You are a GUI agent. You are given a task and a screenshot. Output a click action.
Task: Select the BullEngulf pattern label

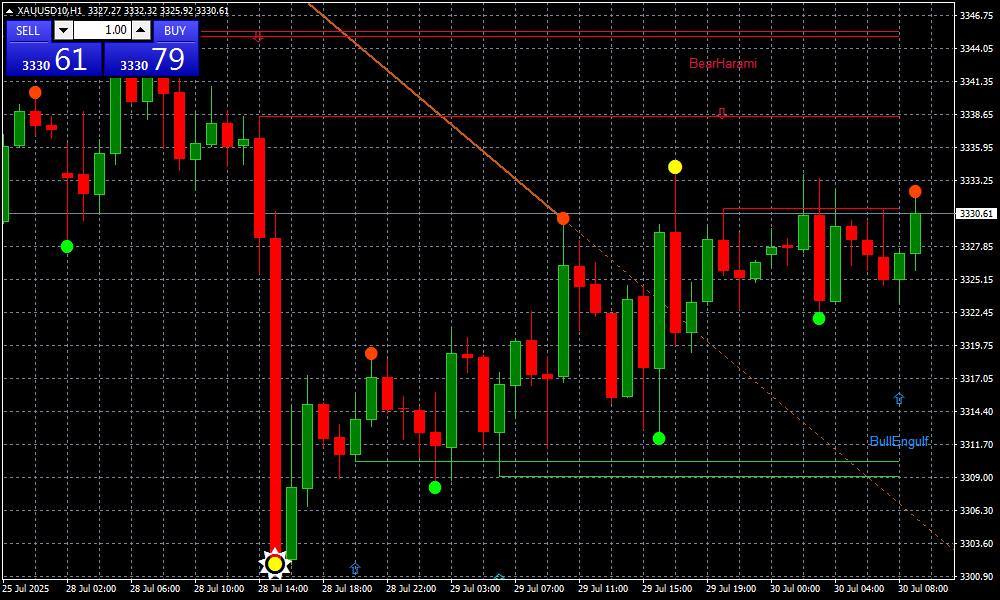click(x=899, y=441)
